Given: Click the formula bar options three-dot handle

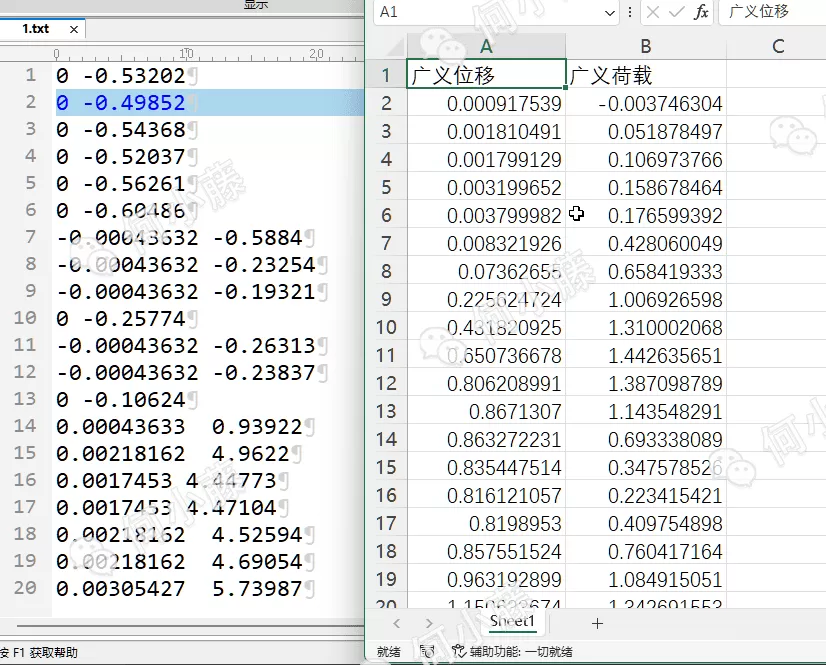Looking at the screenshot, I should [x=629, y=12].
